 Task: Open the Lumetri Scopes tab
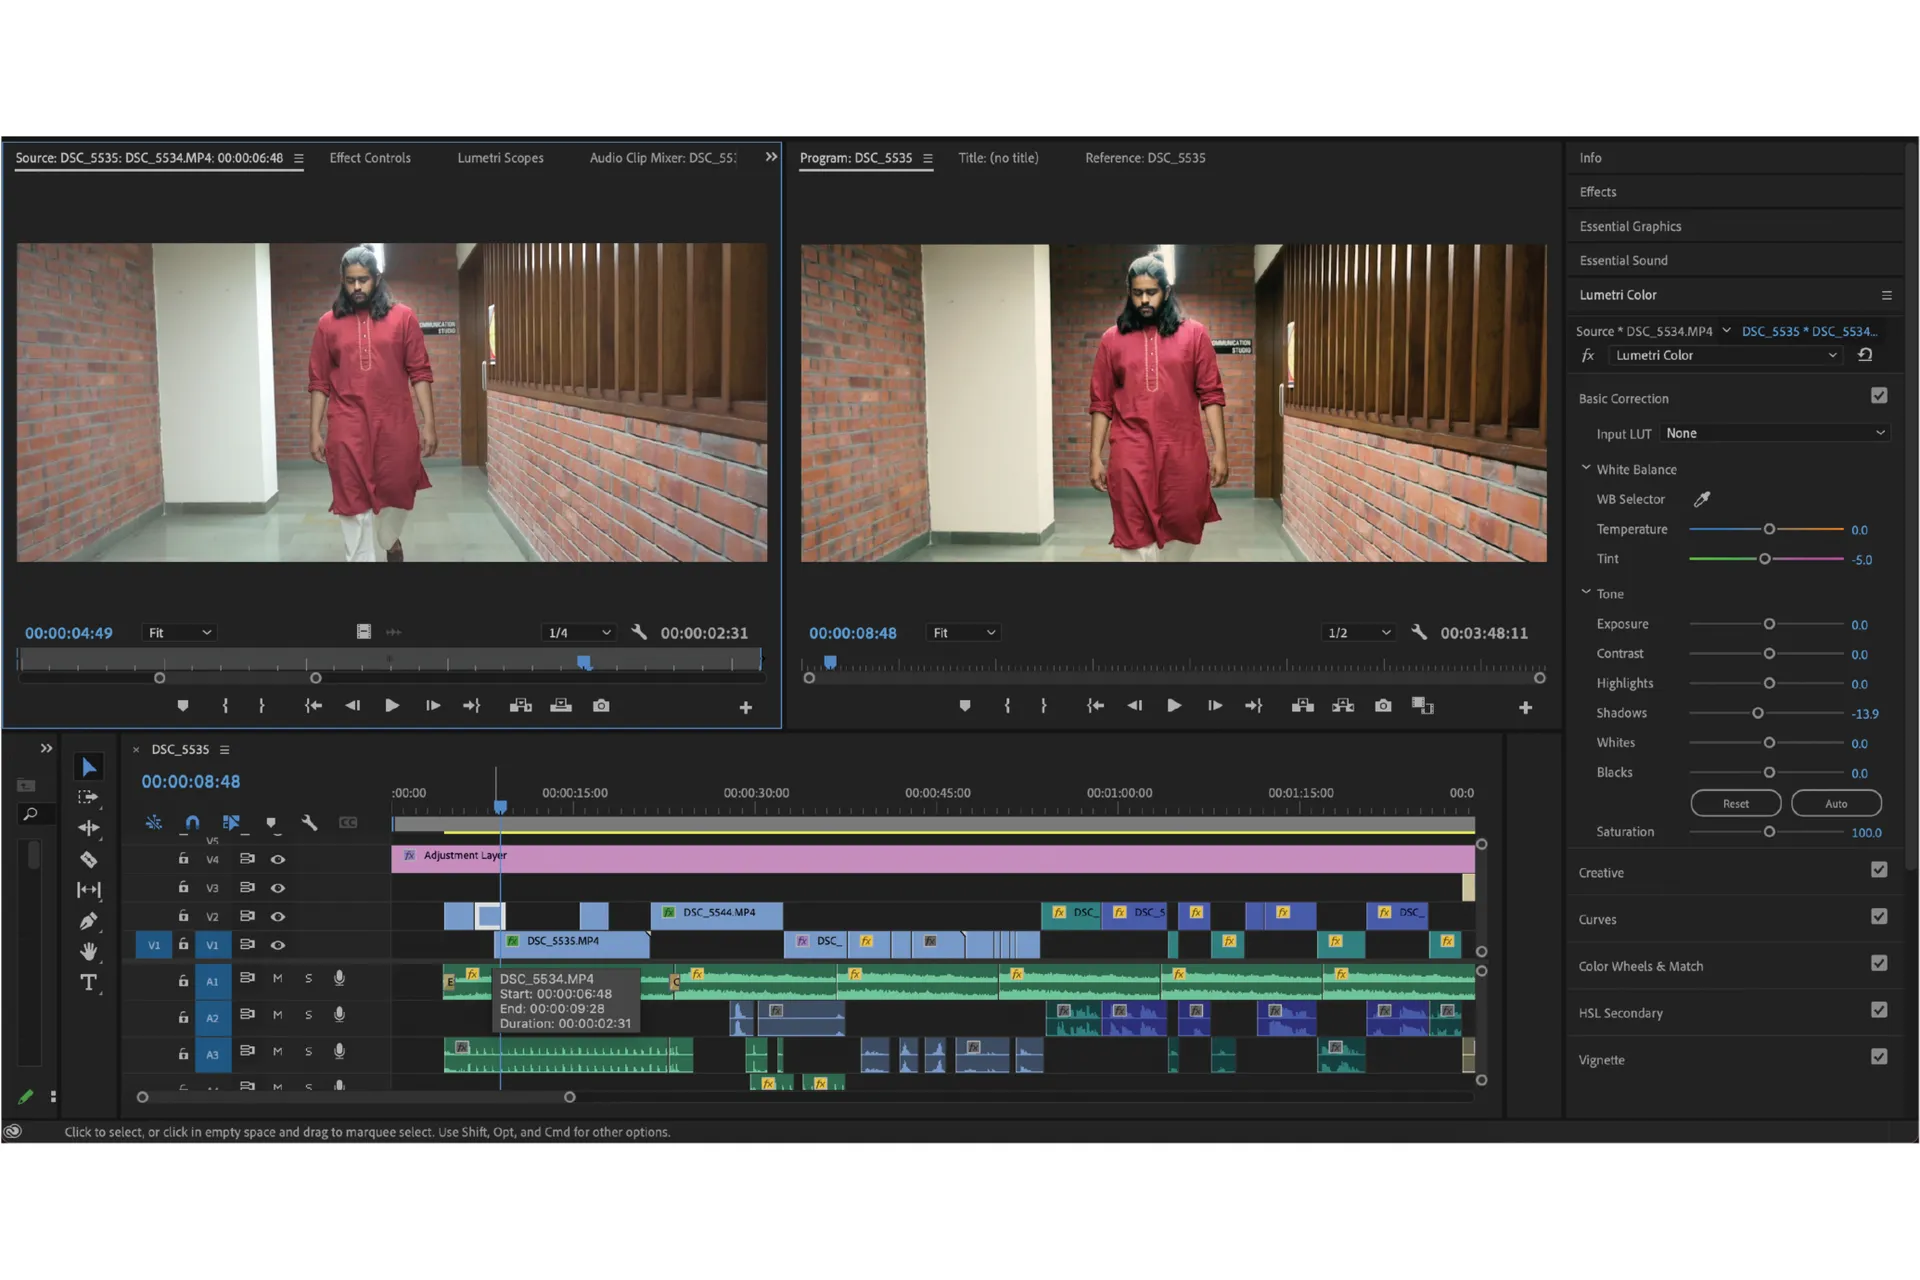tap(500, 158)
